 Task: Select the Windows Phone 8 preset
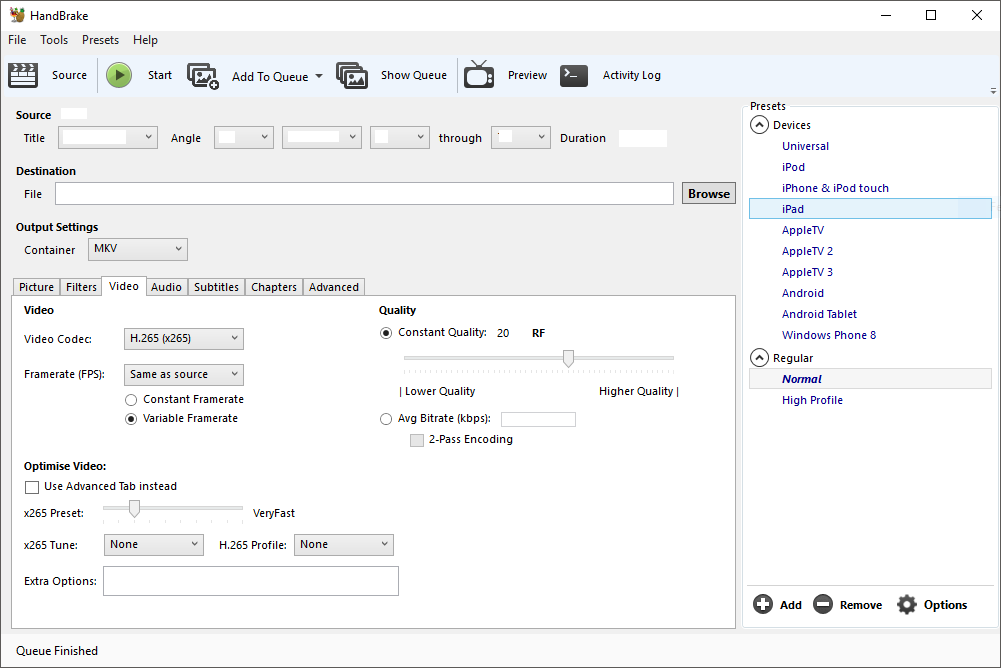coord(829,335)
